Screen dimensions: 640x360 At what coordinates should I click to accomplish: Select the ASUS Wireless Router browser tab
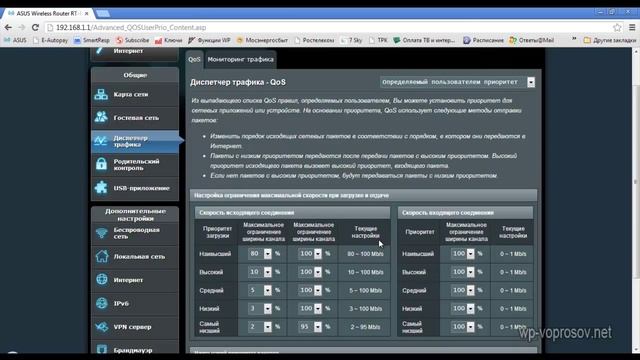[48, 13]
